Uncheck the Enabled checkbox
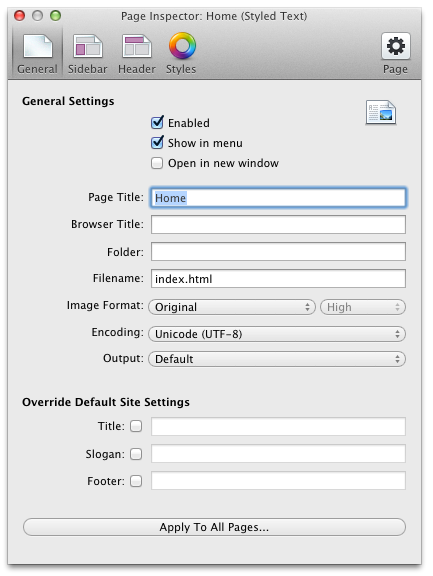The width and height of the screenshot is (433, 576). tap(157, 122)
